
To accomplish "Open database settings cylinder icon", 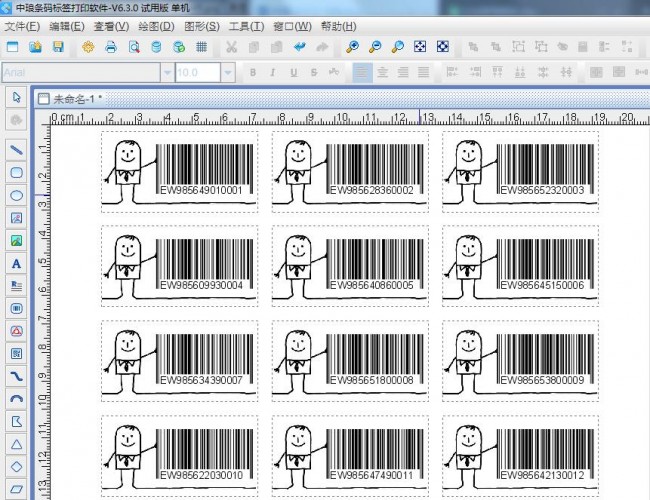I will click(156, 47).
